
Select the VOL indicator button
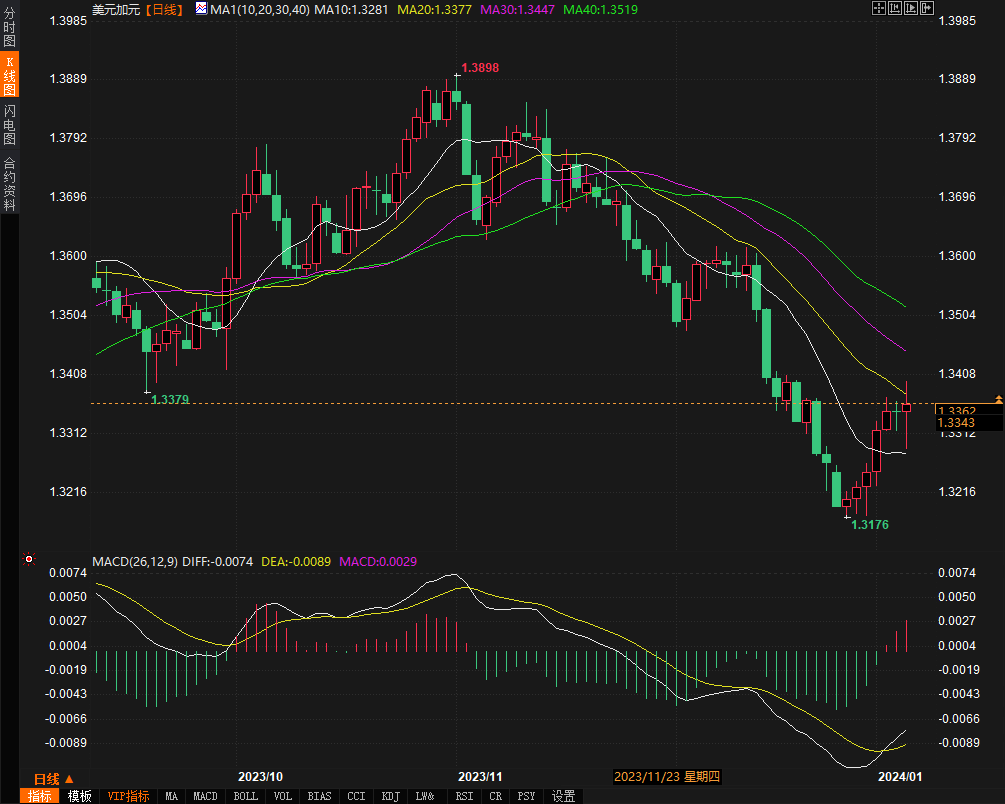click(x=283, y=796)
